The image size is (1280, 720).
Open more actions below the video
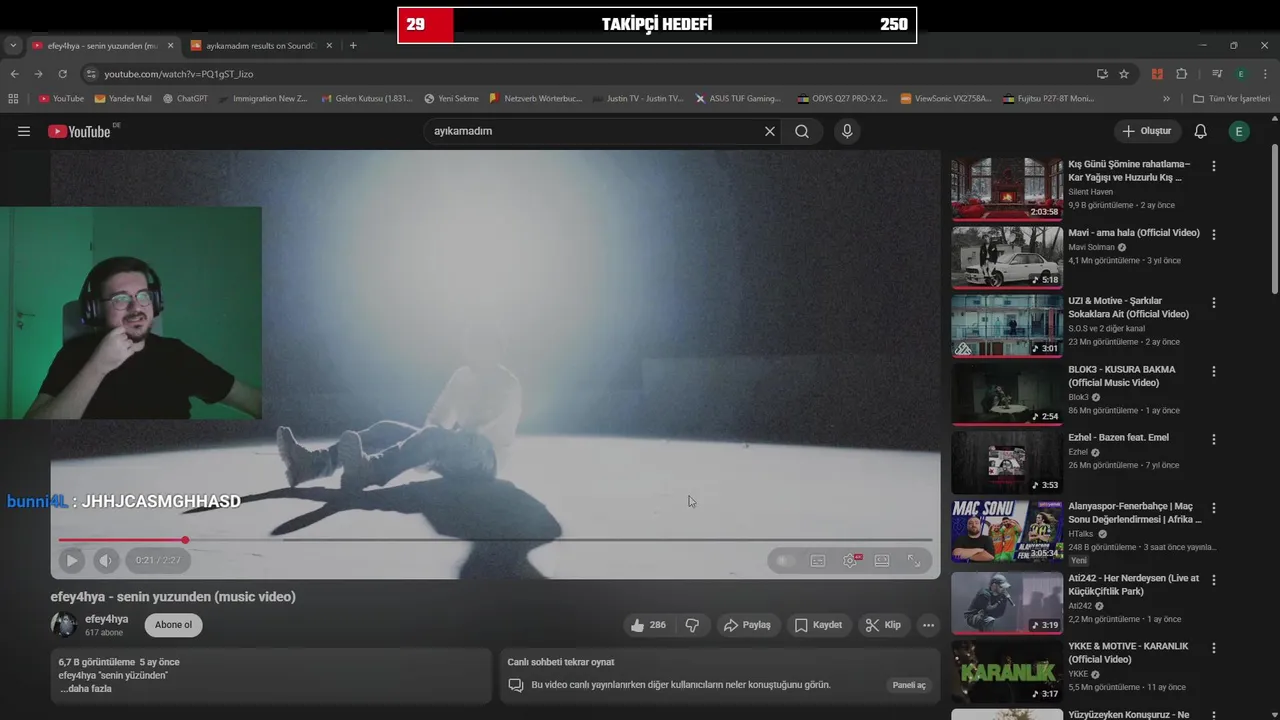tap(928, 625)
